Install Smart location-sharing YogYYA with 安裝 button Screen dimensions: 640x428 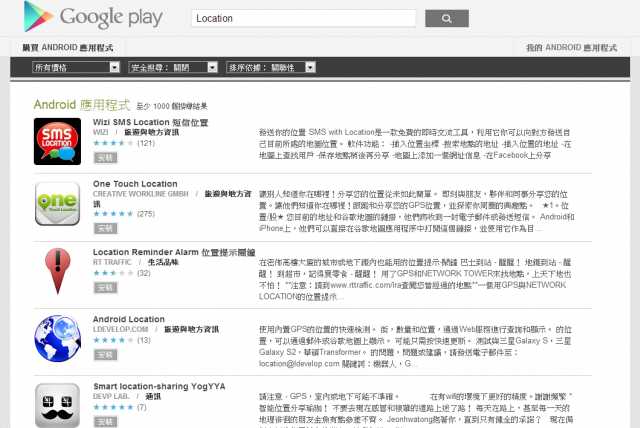point(106,422)
